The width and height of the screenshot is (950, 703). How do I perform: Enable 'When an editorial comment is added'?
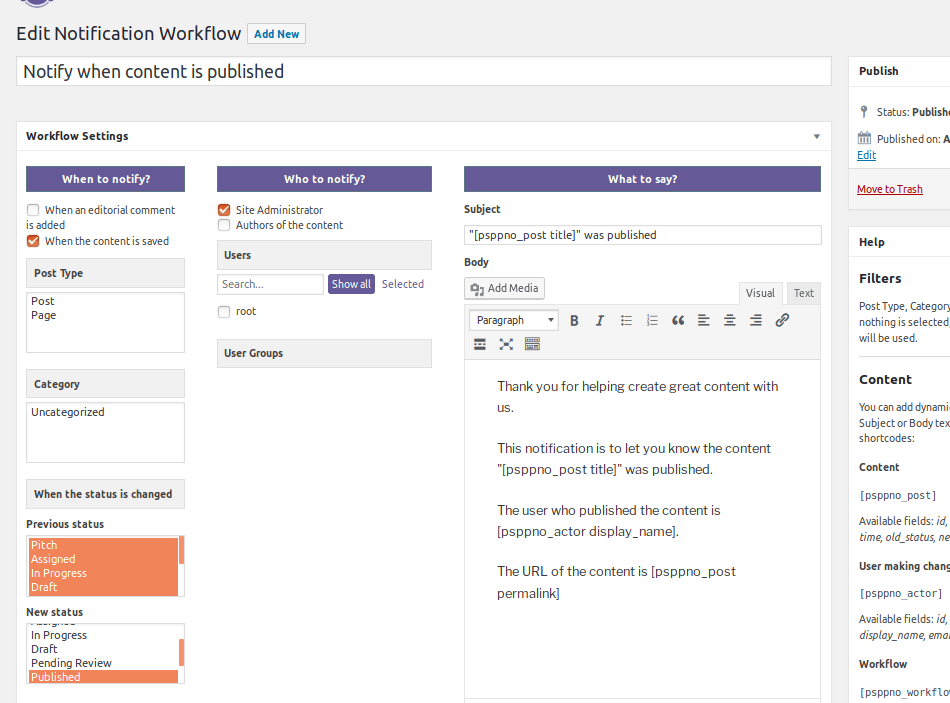pos(33,210)
